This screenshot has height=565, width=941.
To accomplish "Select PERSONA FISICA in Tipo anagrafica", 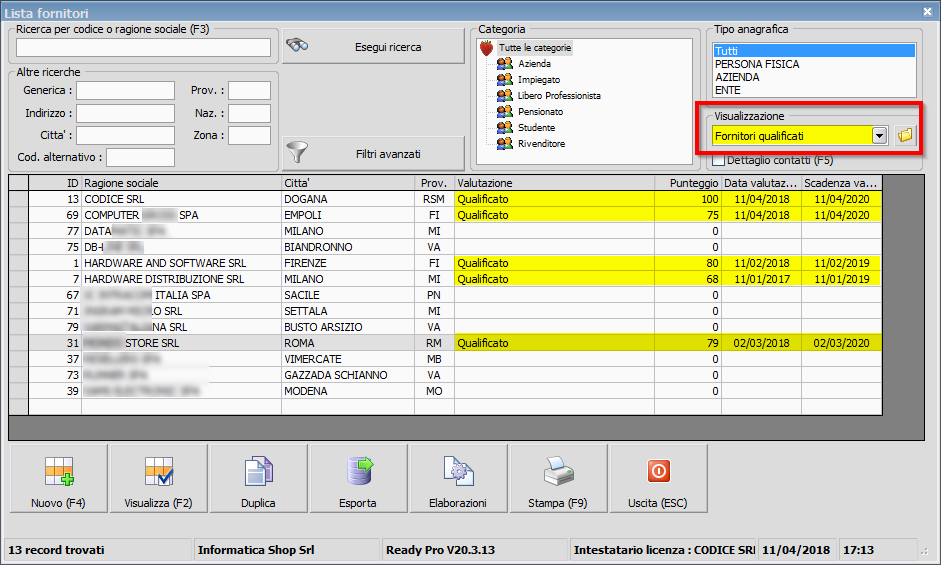I will tap(757, 64).
